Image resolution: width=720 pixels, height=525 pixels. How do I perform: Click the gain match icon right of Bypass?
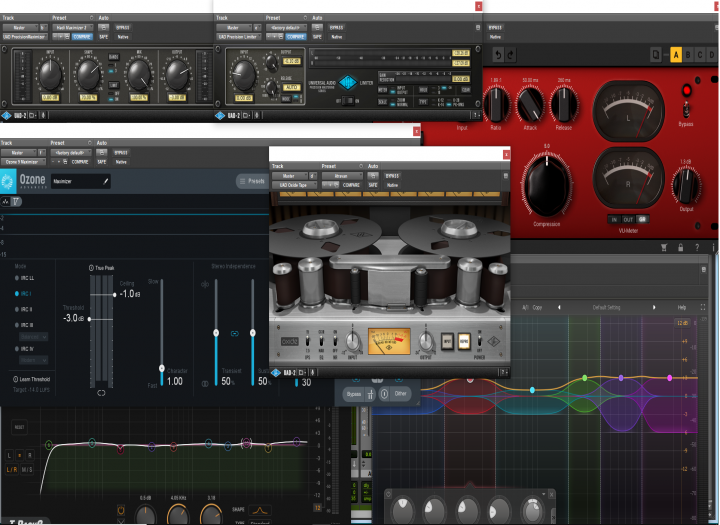(x=370, y=394)
